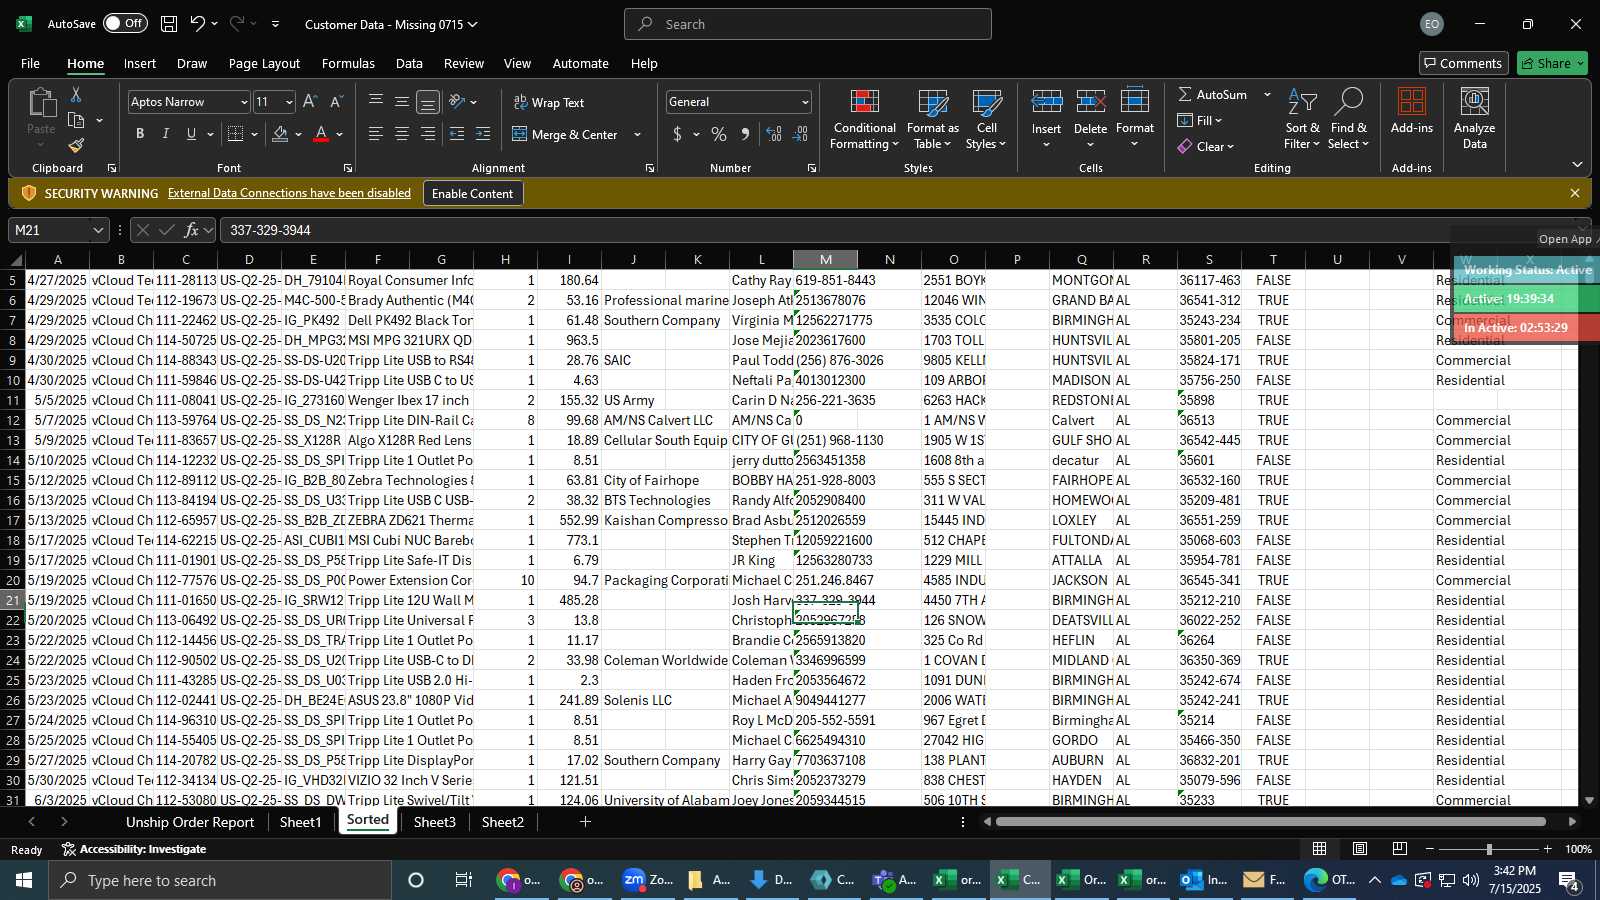The image size is (1600, 900).
Task: Click the AutoSum sigma button
Action: (1213, 94)
